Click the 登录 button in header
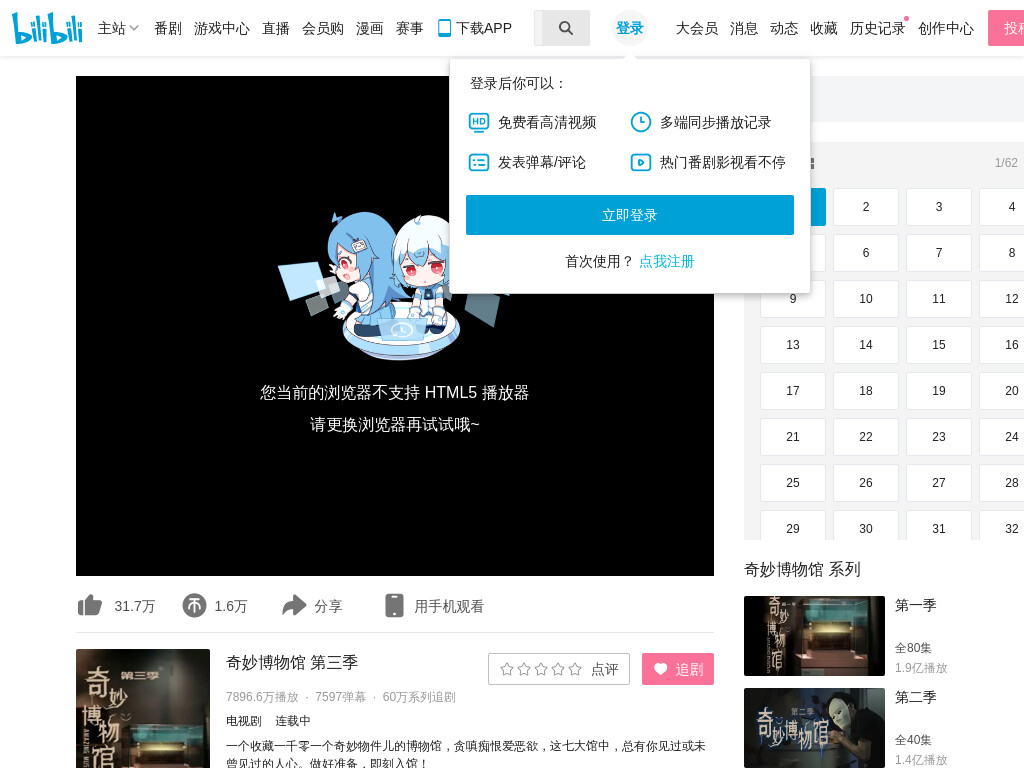 pos(630,28)
